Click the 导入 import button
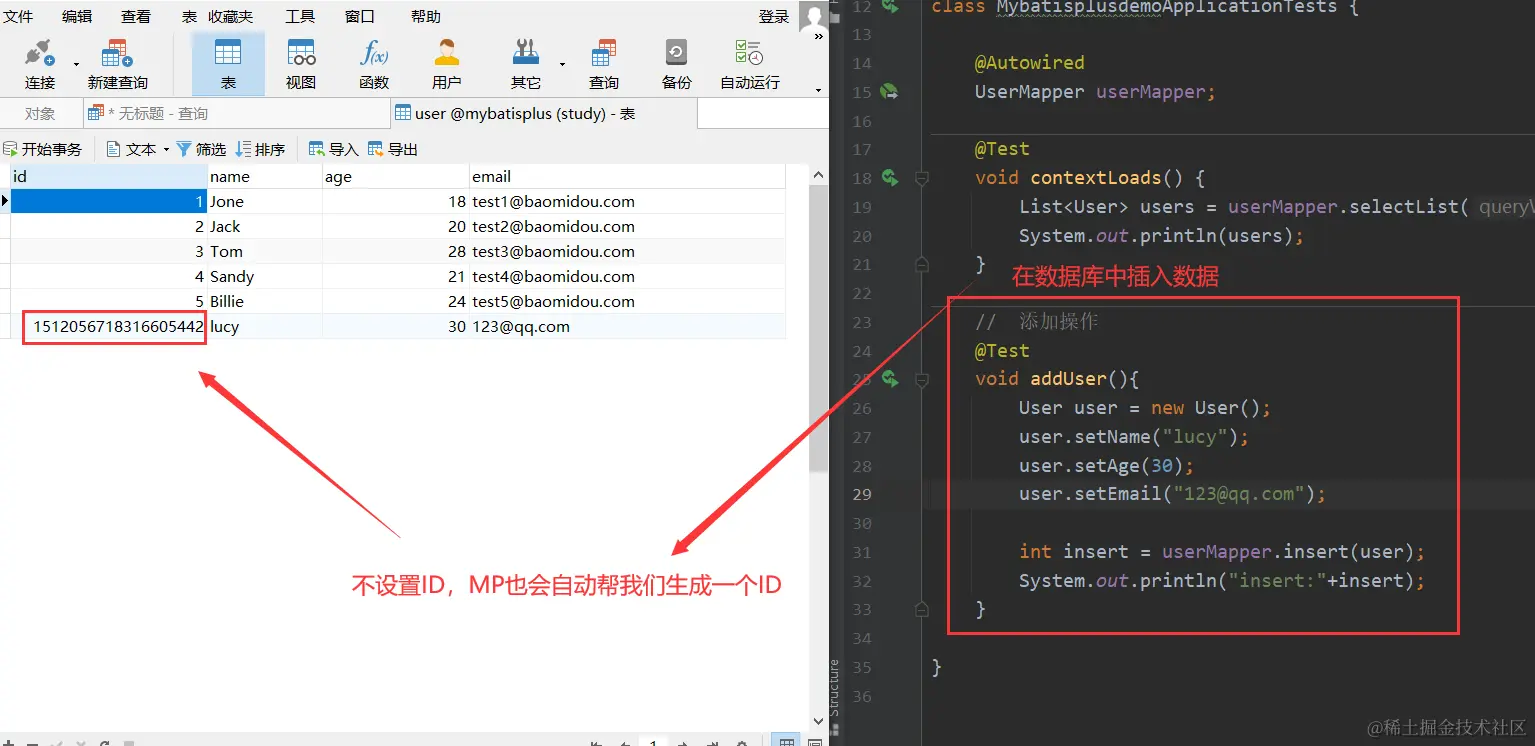The width and height of the screenshot is (1535, 746). [333, 149]
